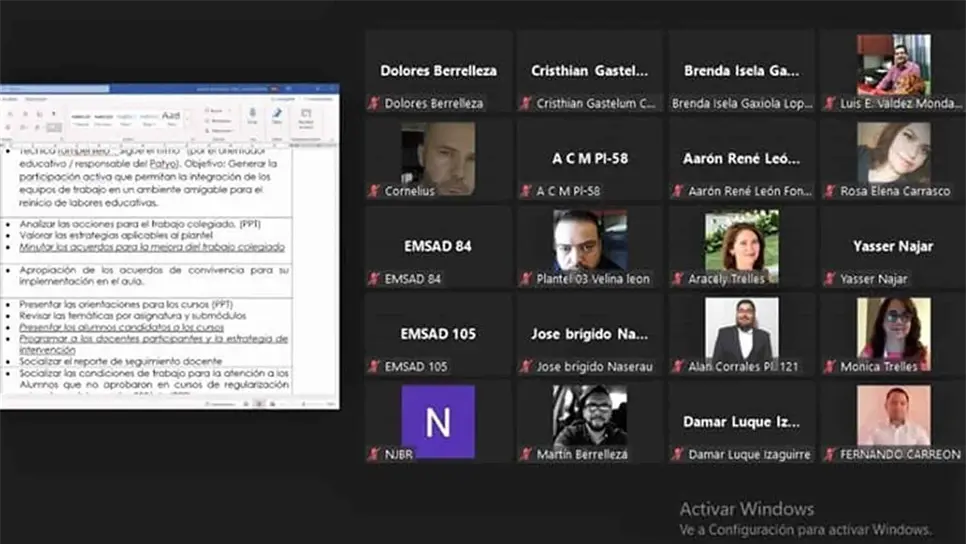Open the Editor tool in Word ribbon
The width and height of the screenshot is (966, 544).
click(x=277, y=117)
